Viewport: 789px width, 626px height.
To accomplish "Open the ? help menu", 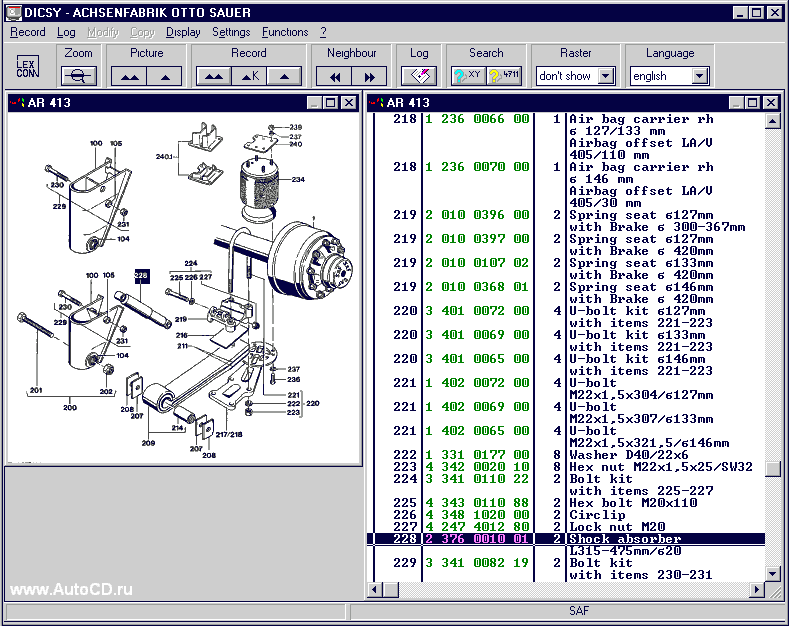I will click(x=323, y=32).
